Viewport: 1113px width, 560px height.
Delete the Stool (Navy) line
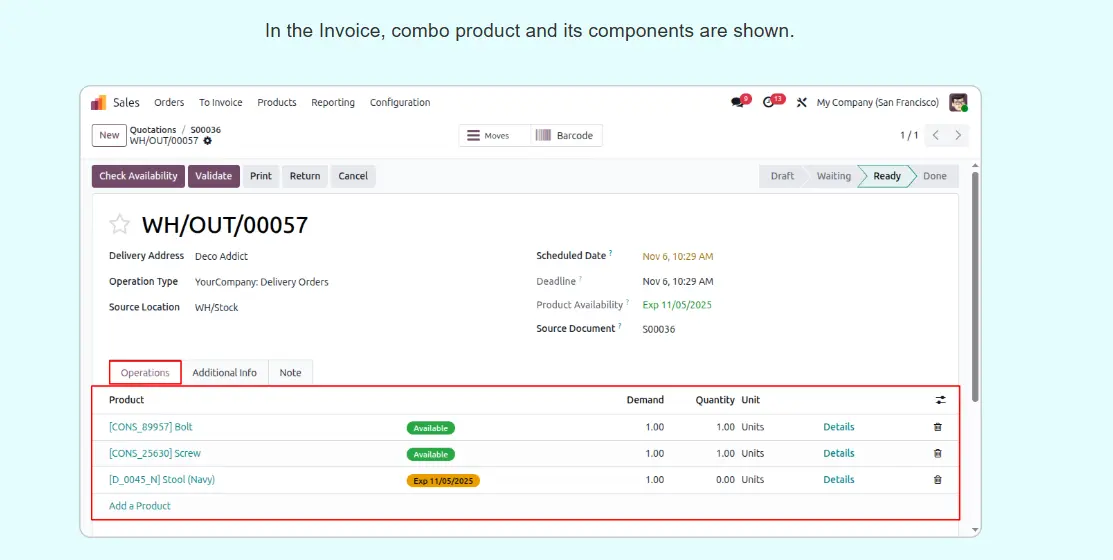(937, 480)
